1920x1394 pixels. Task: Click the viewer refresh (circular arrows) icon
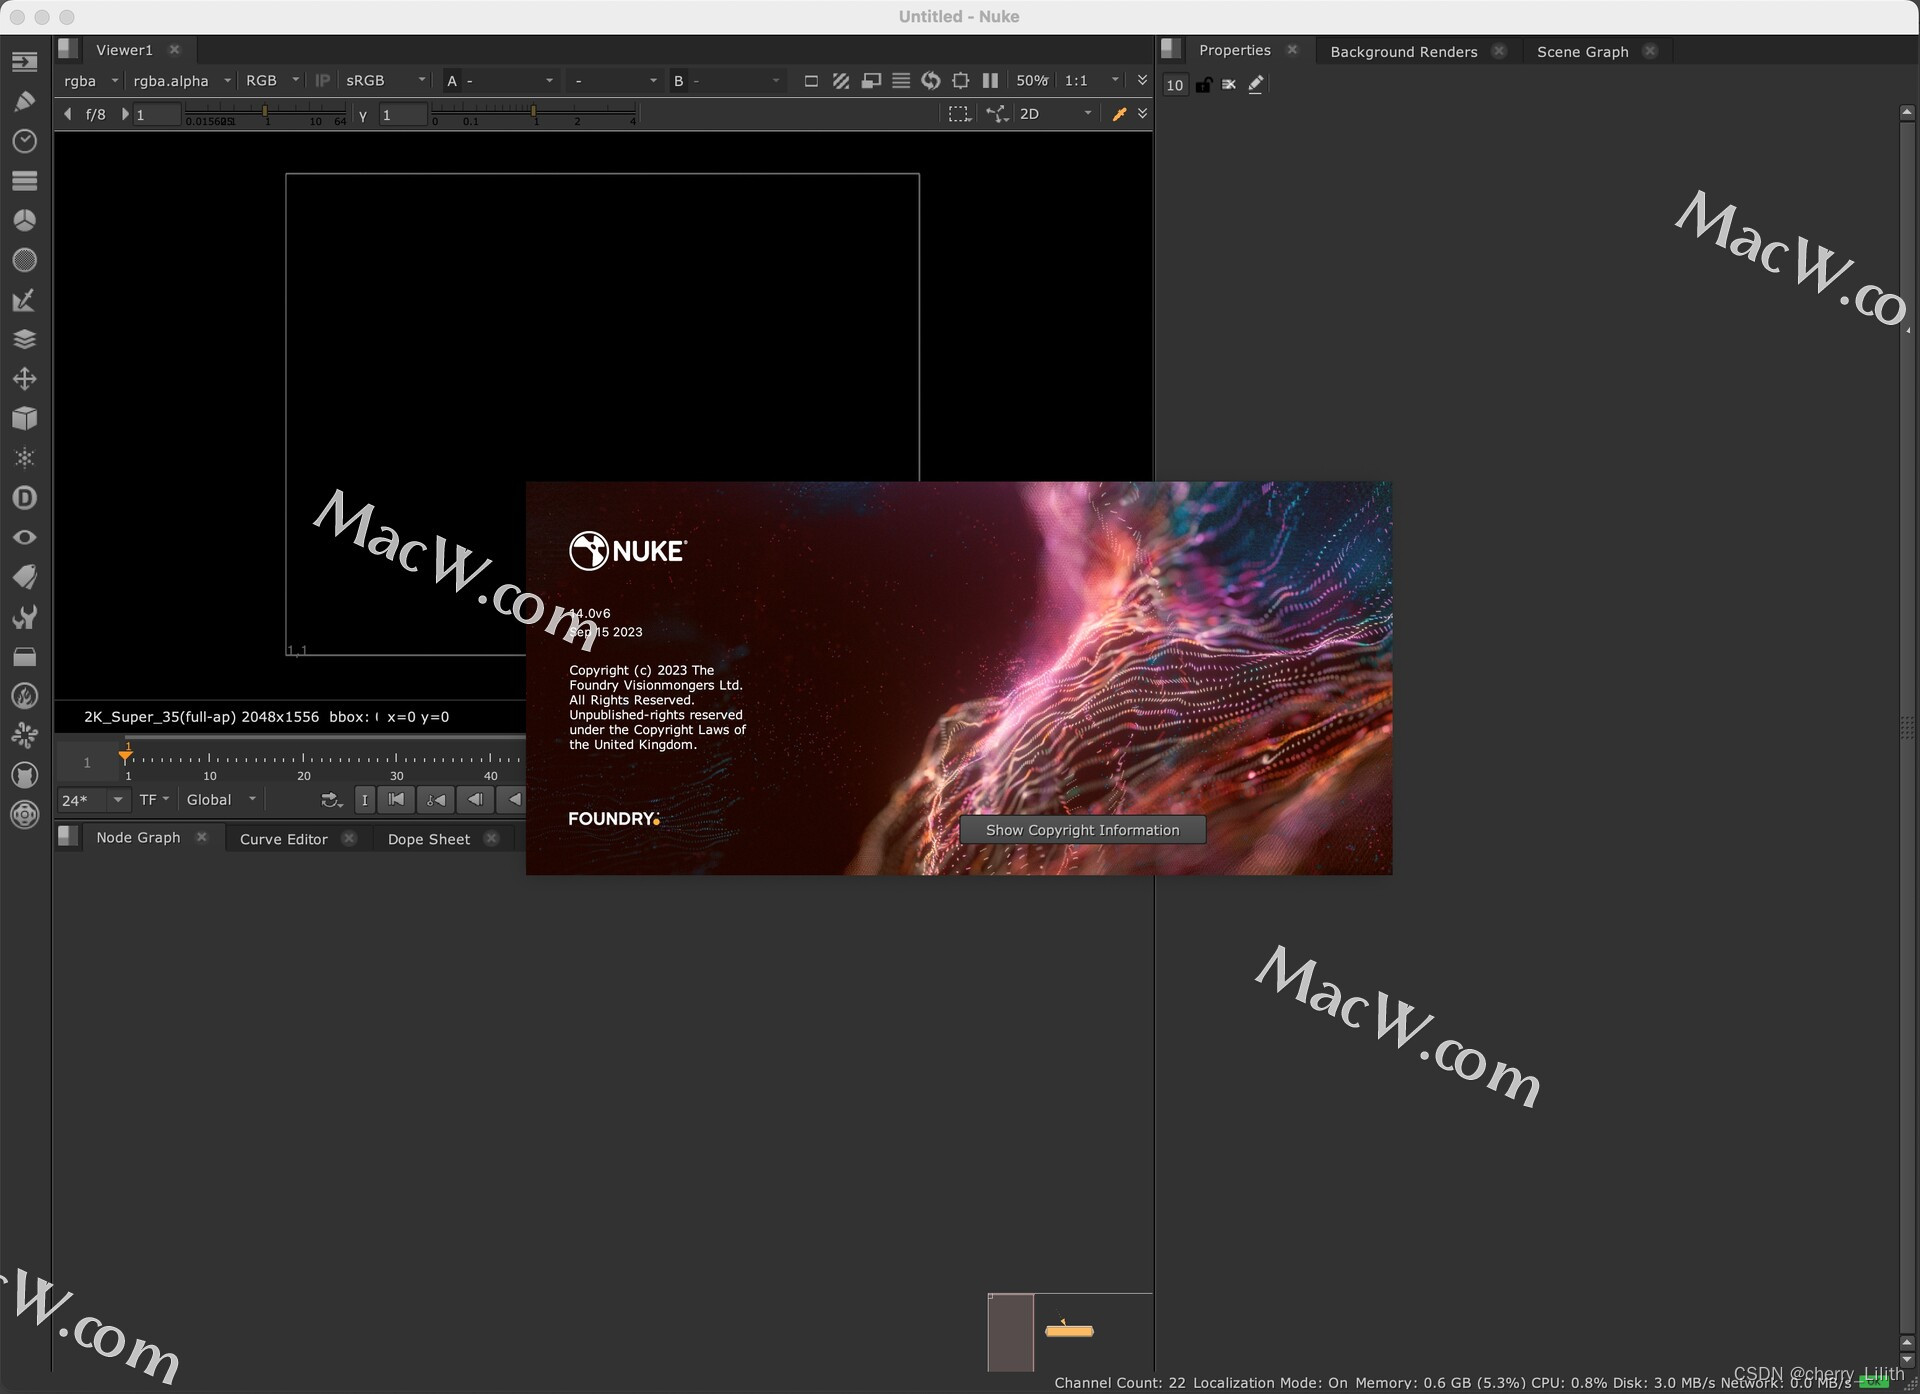click(931, 81)
